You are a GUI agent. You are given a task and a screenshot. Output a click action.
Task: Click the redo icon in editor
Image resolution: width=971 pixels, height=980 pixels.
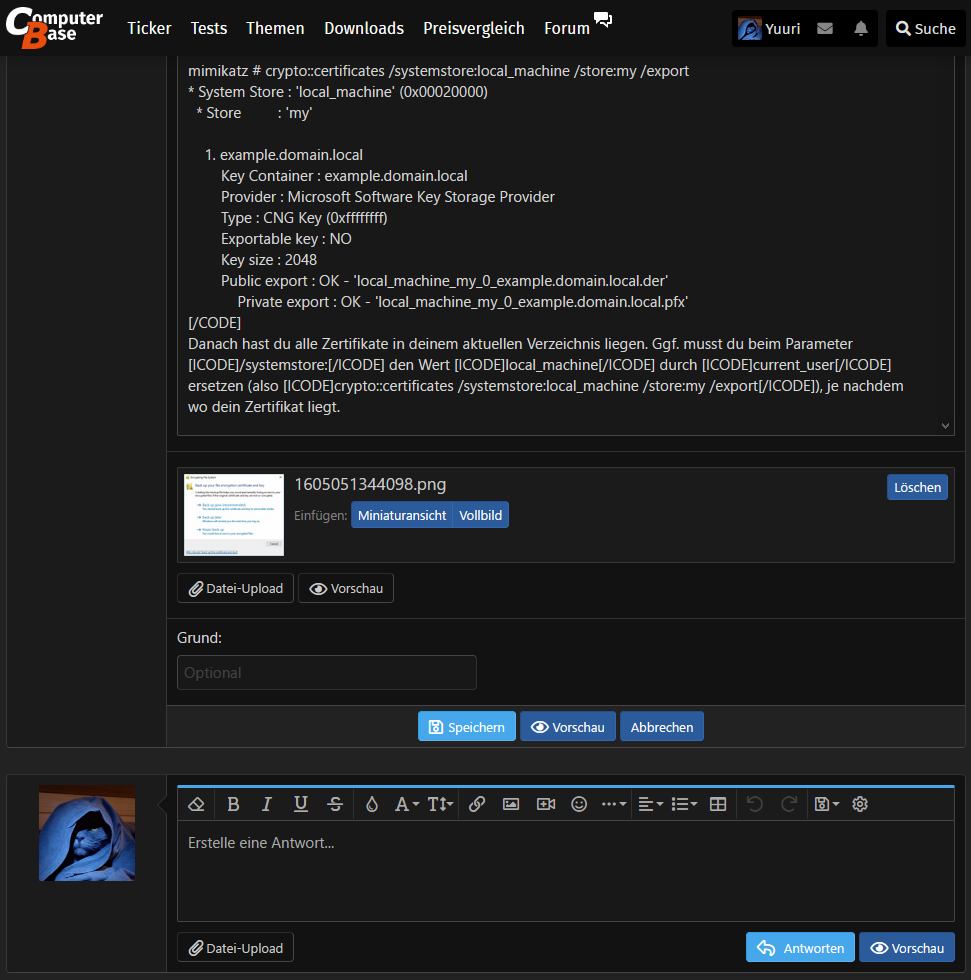coord(789,804)
